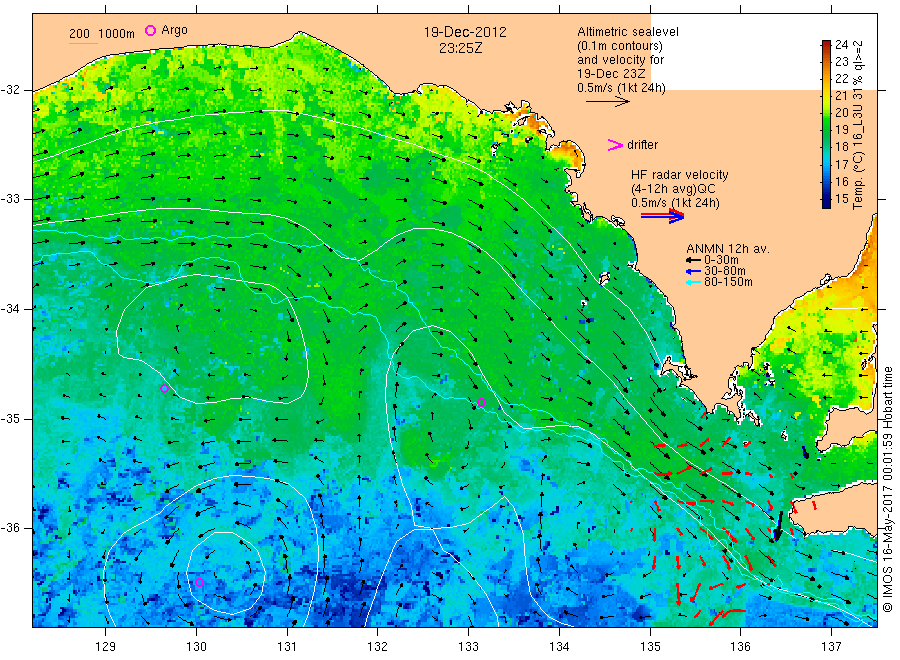Click the temperature colorbar at 24
The height and width of the screenshot is (660, 900).
(826, 44)
